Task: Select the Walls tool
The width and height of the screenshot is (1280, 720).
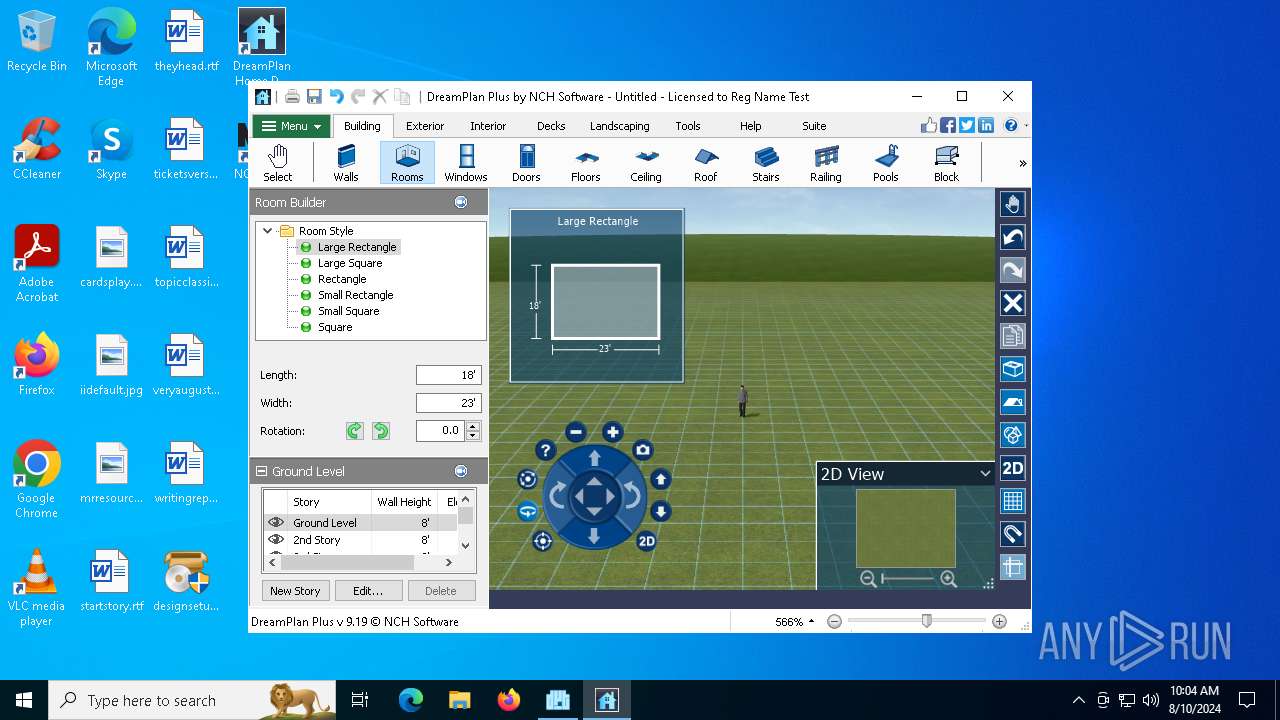Action: (x=346, y=163)
